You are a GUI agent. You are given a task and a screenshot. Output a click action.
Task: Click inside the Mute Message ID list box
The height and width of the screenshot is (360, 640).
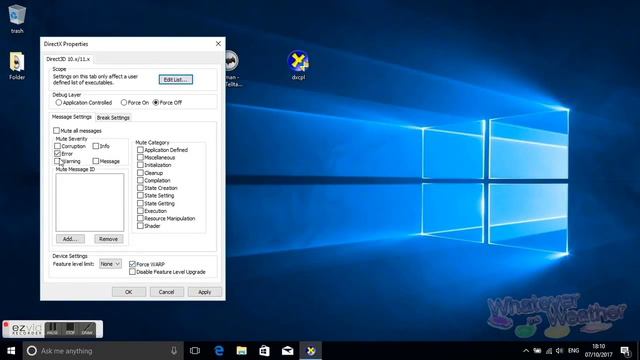tap(90, 202)
